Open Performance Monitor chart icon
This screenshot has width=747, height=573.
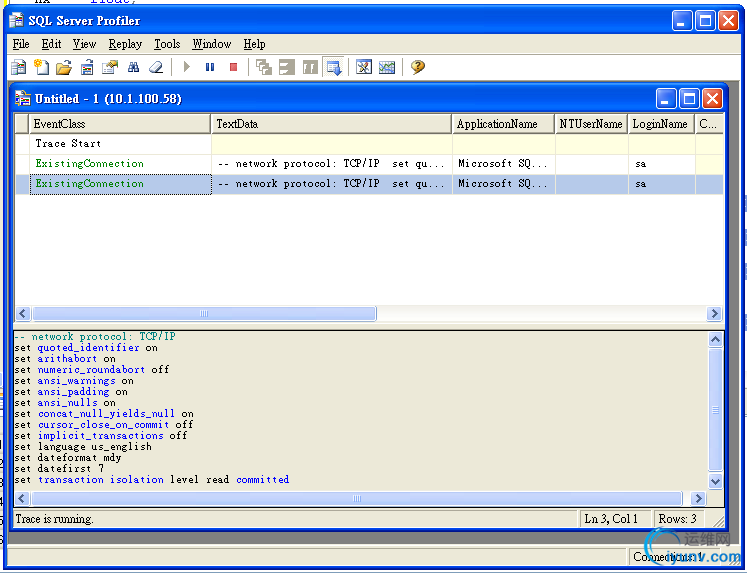387,67
